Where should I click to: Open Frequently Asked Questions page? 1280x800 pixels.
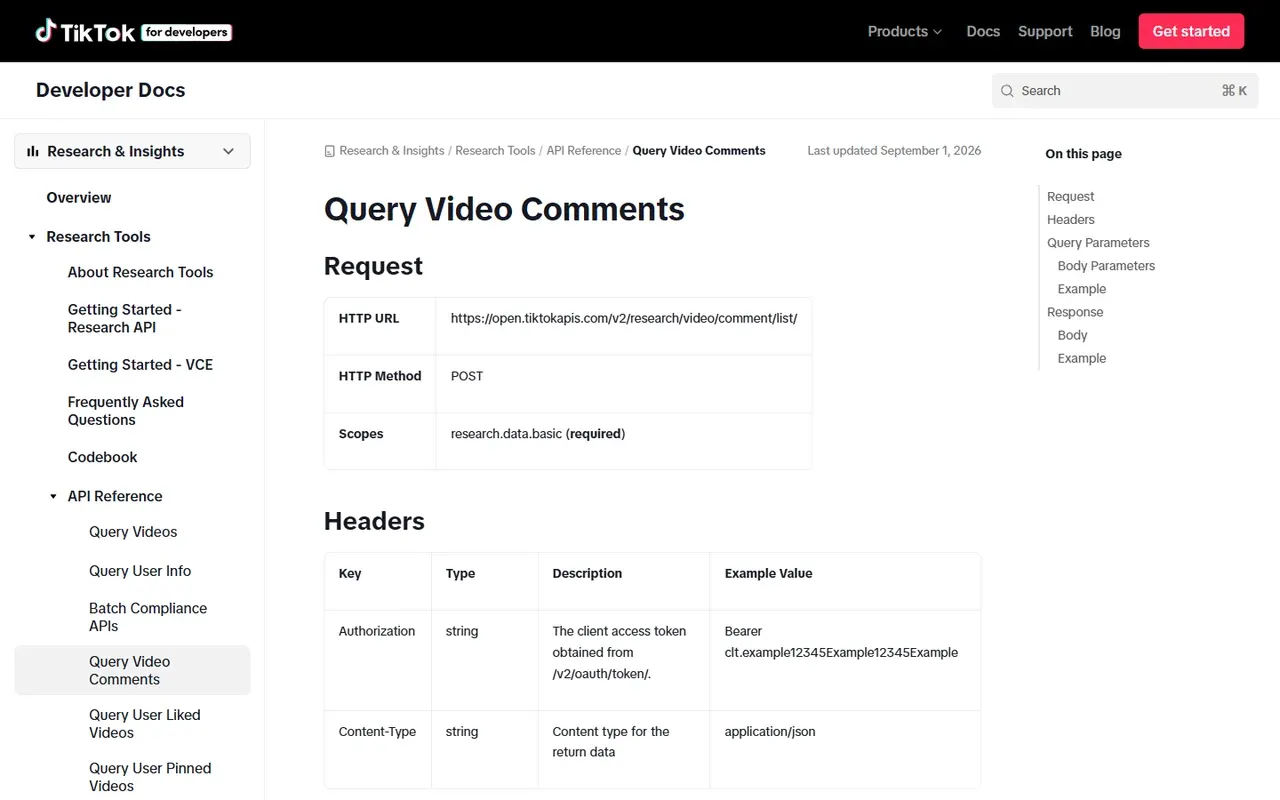126,411
